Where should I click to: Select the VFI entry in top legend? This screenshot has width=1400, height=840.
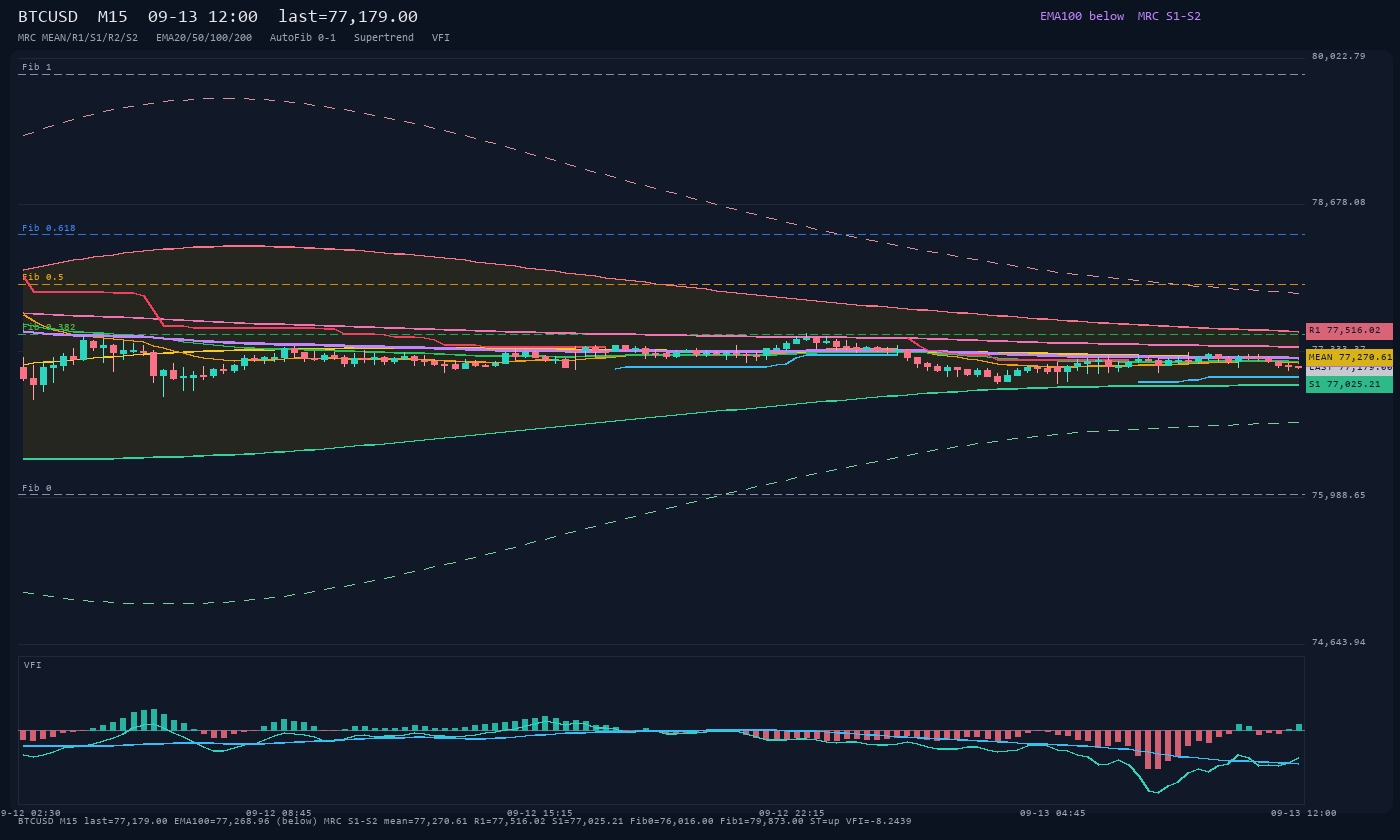click(x=441, y=37)
